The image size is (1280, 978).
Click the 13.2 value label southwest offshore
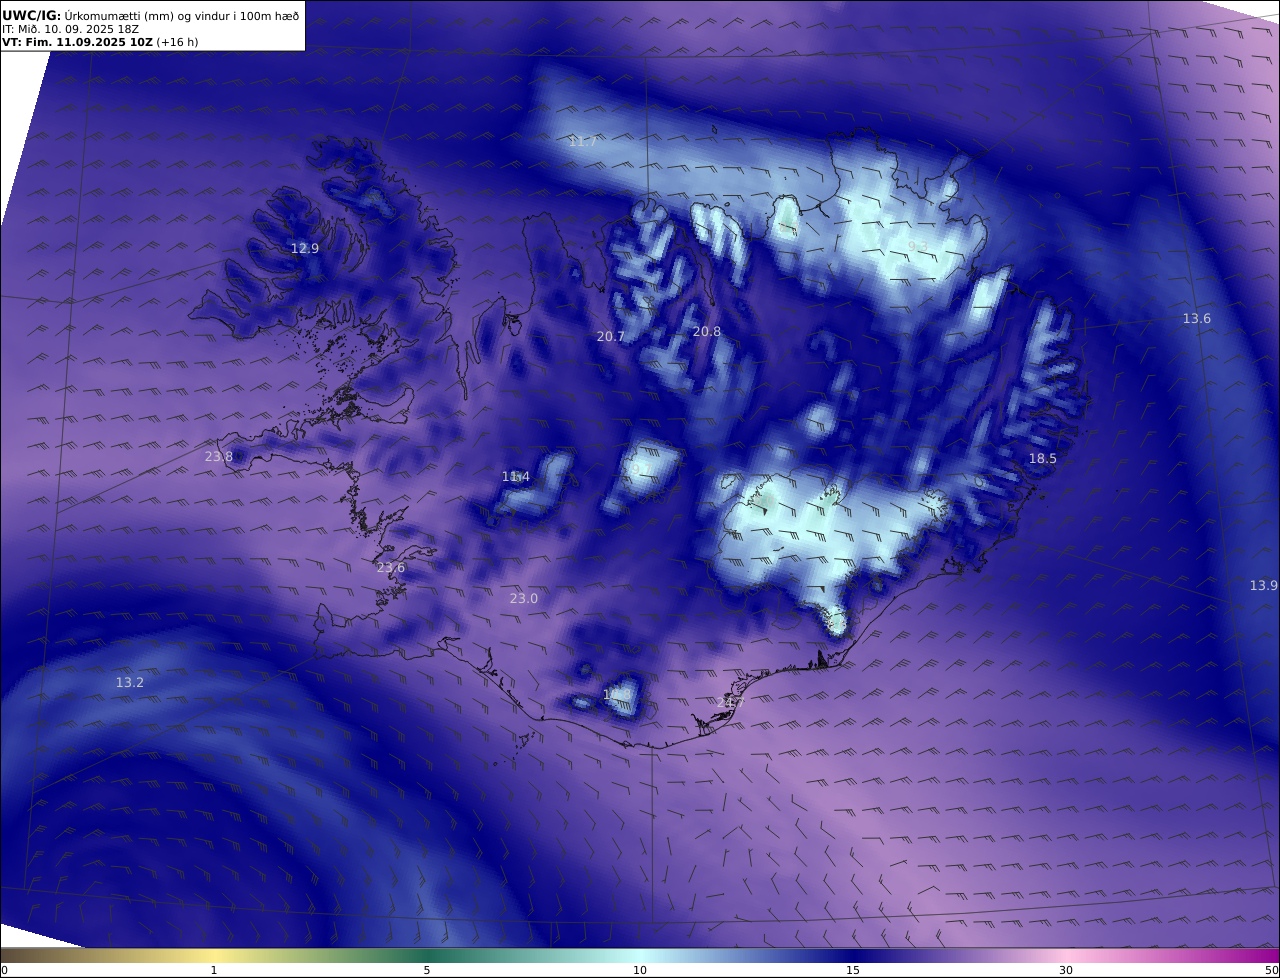pyautogui.click(x=130, y=682)
